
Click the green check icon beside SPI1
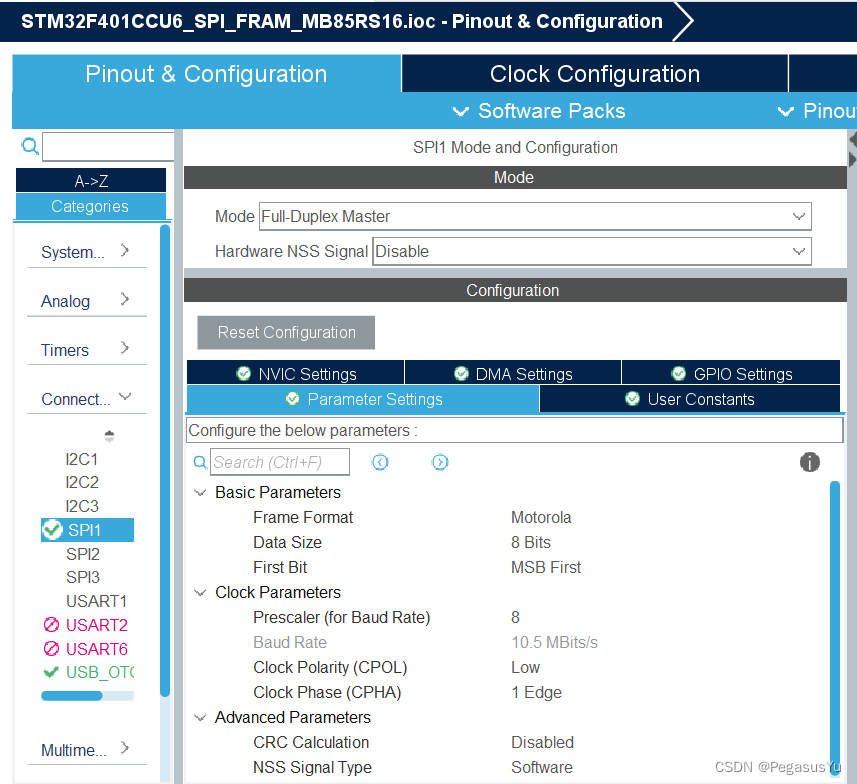point(51,529)
